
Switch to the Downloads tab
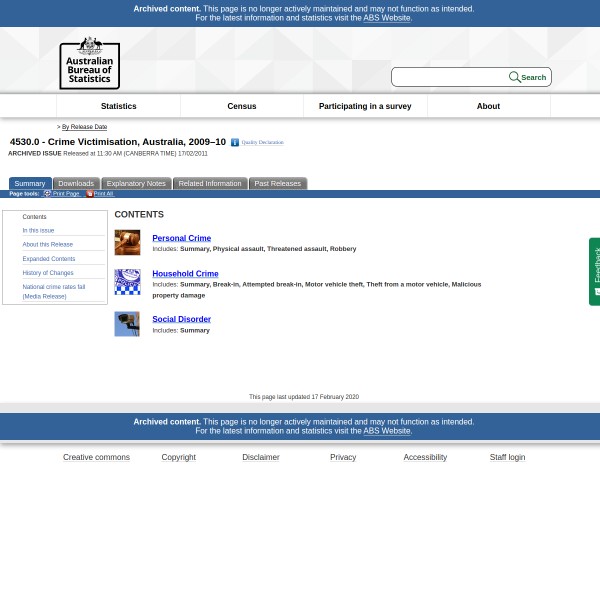(76, 184)
